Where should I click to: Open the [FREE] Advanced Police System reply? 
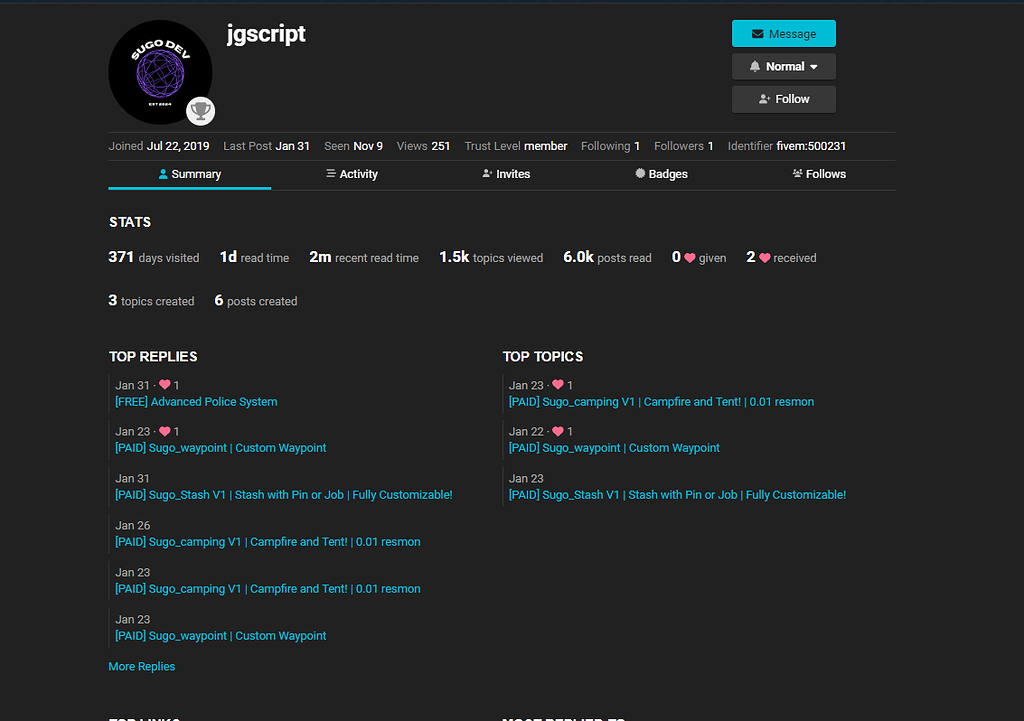(196, 402)
